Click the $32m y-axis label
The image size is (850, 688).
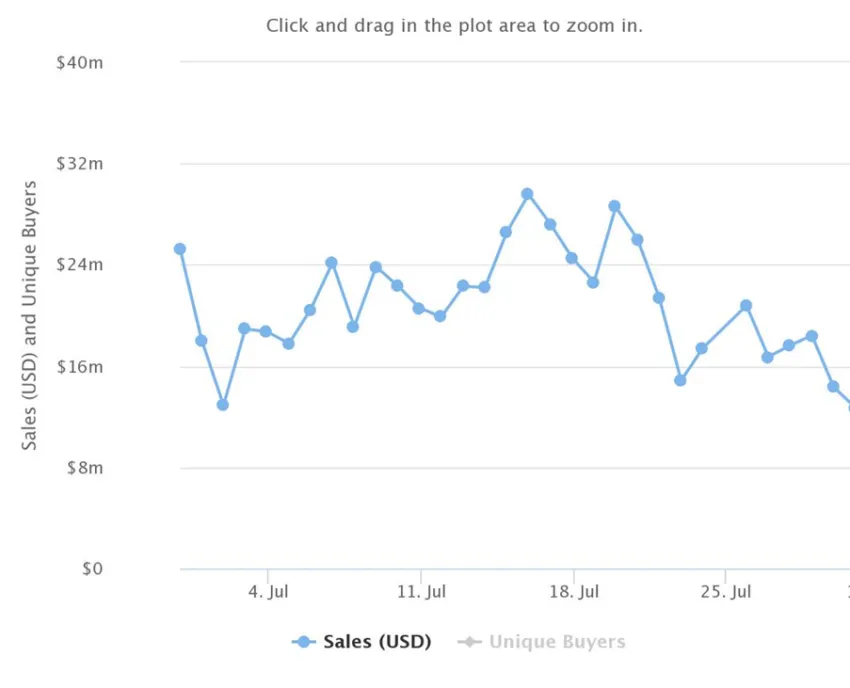[x=80, y=164]
